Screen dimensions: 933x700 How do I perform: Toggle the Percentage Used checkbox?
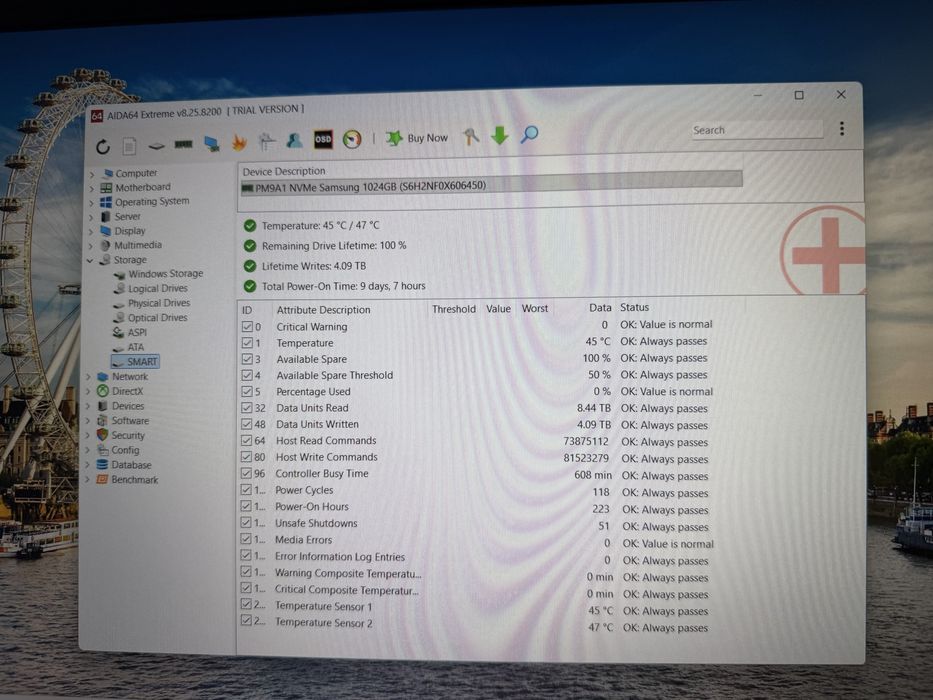(247, 391)
